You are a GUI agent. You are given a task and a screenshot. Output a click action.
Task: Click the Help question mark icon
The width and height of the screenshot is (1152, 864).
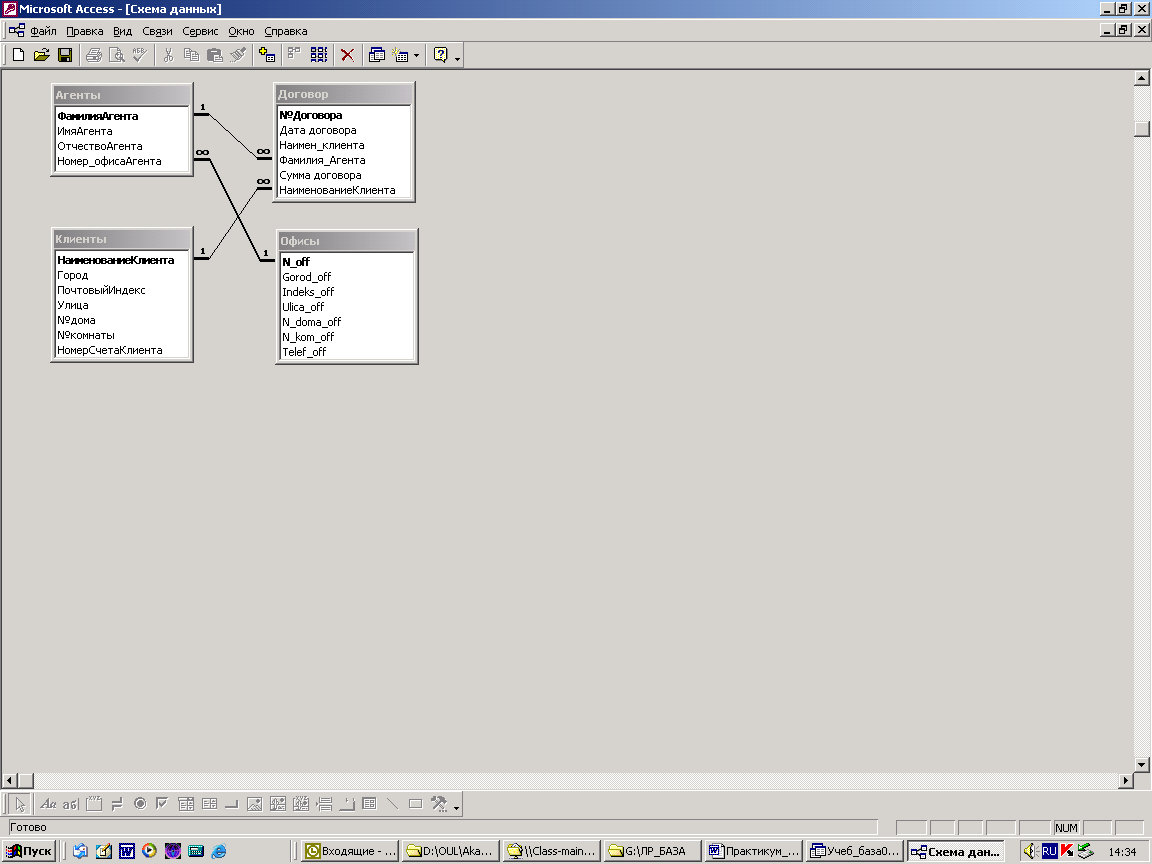[440, 55]
